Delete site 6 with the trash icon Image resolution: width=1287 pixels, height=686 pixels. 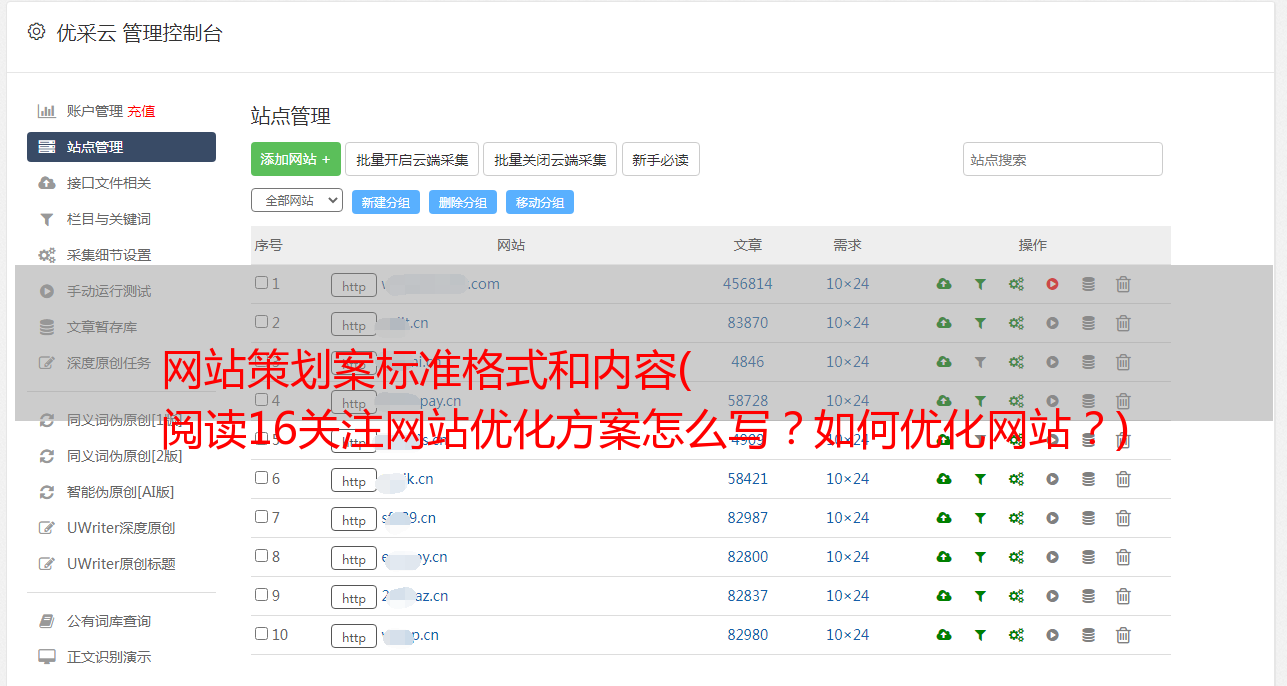1123,479
